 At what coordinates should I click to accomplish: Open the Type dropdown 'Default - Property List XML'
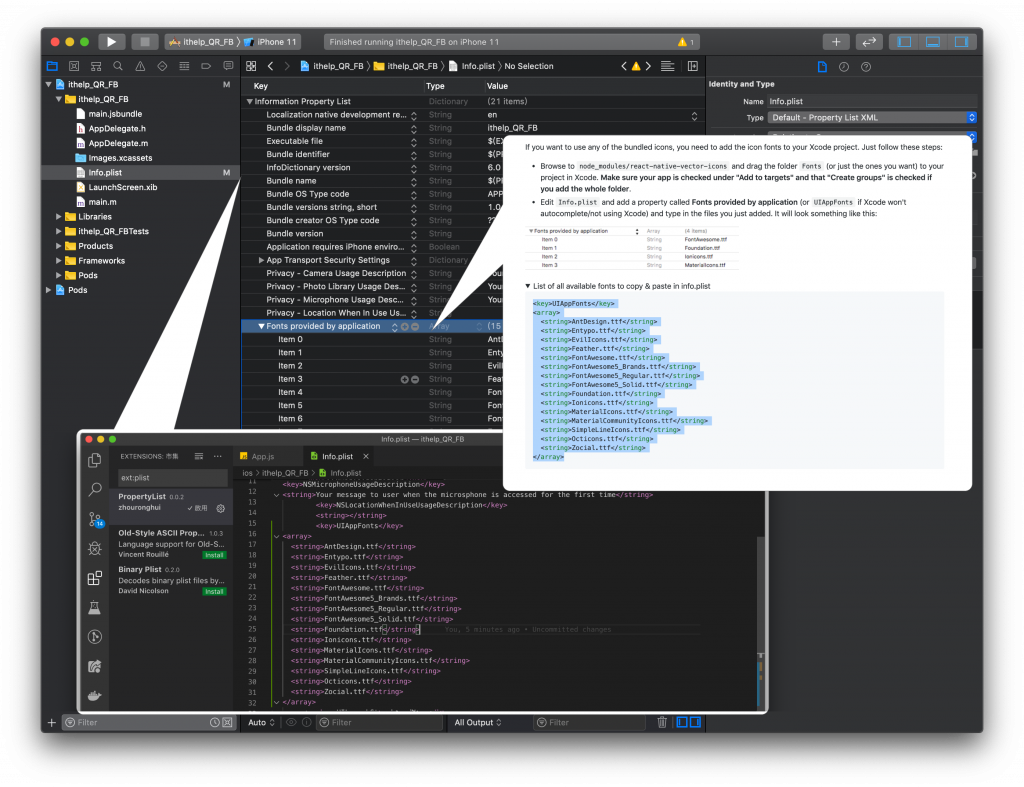point(872,118)
